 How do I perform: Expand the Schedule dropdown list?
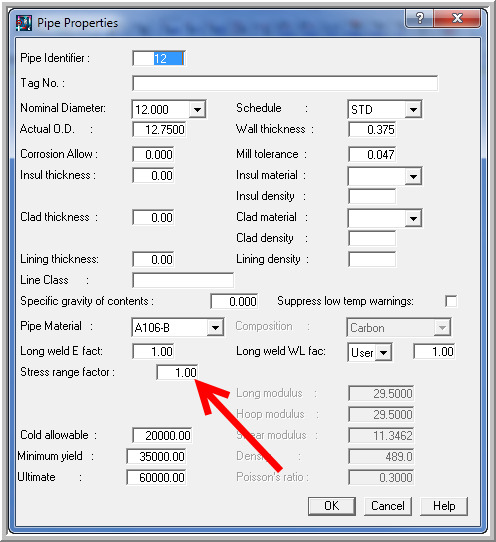(413, 110)
